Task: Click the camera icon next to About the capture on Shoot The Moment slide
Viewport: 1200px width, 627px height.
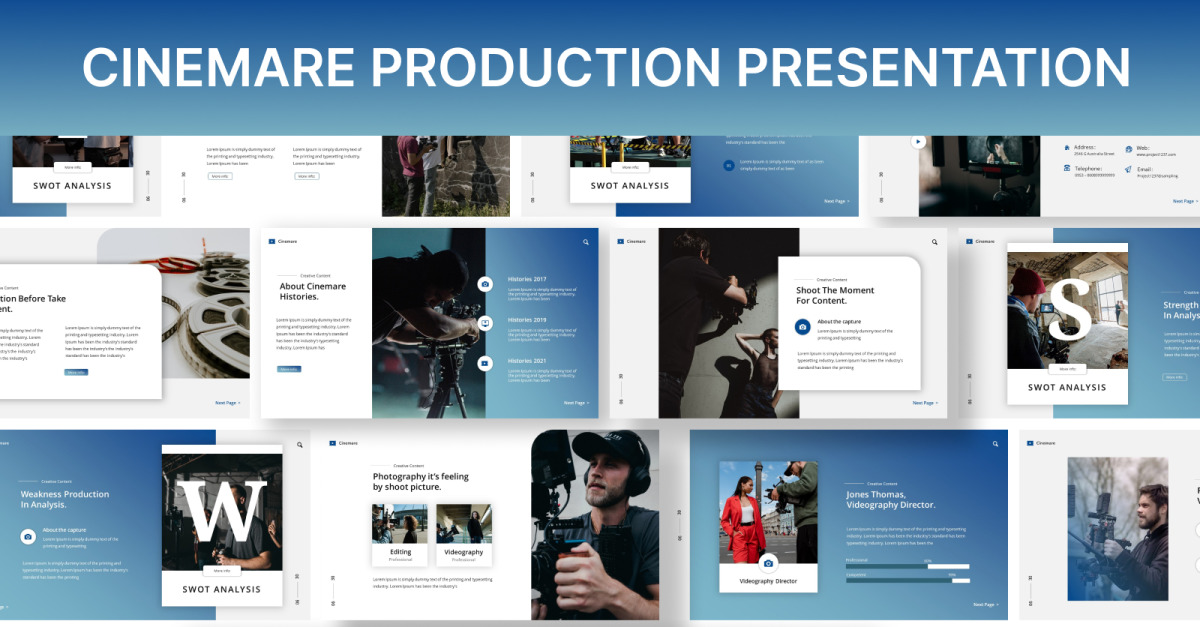Action: [x=802, y=327]
